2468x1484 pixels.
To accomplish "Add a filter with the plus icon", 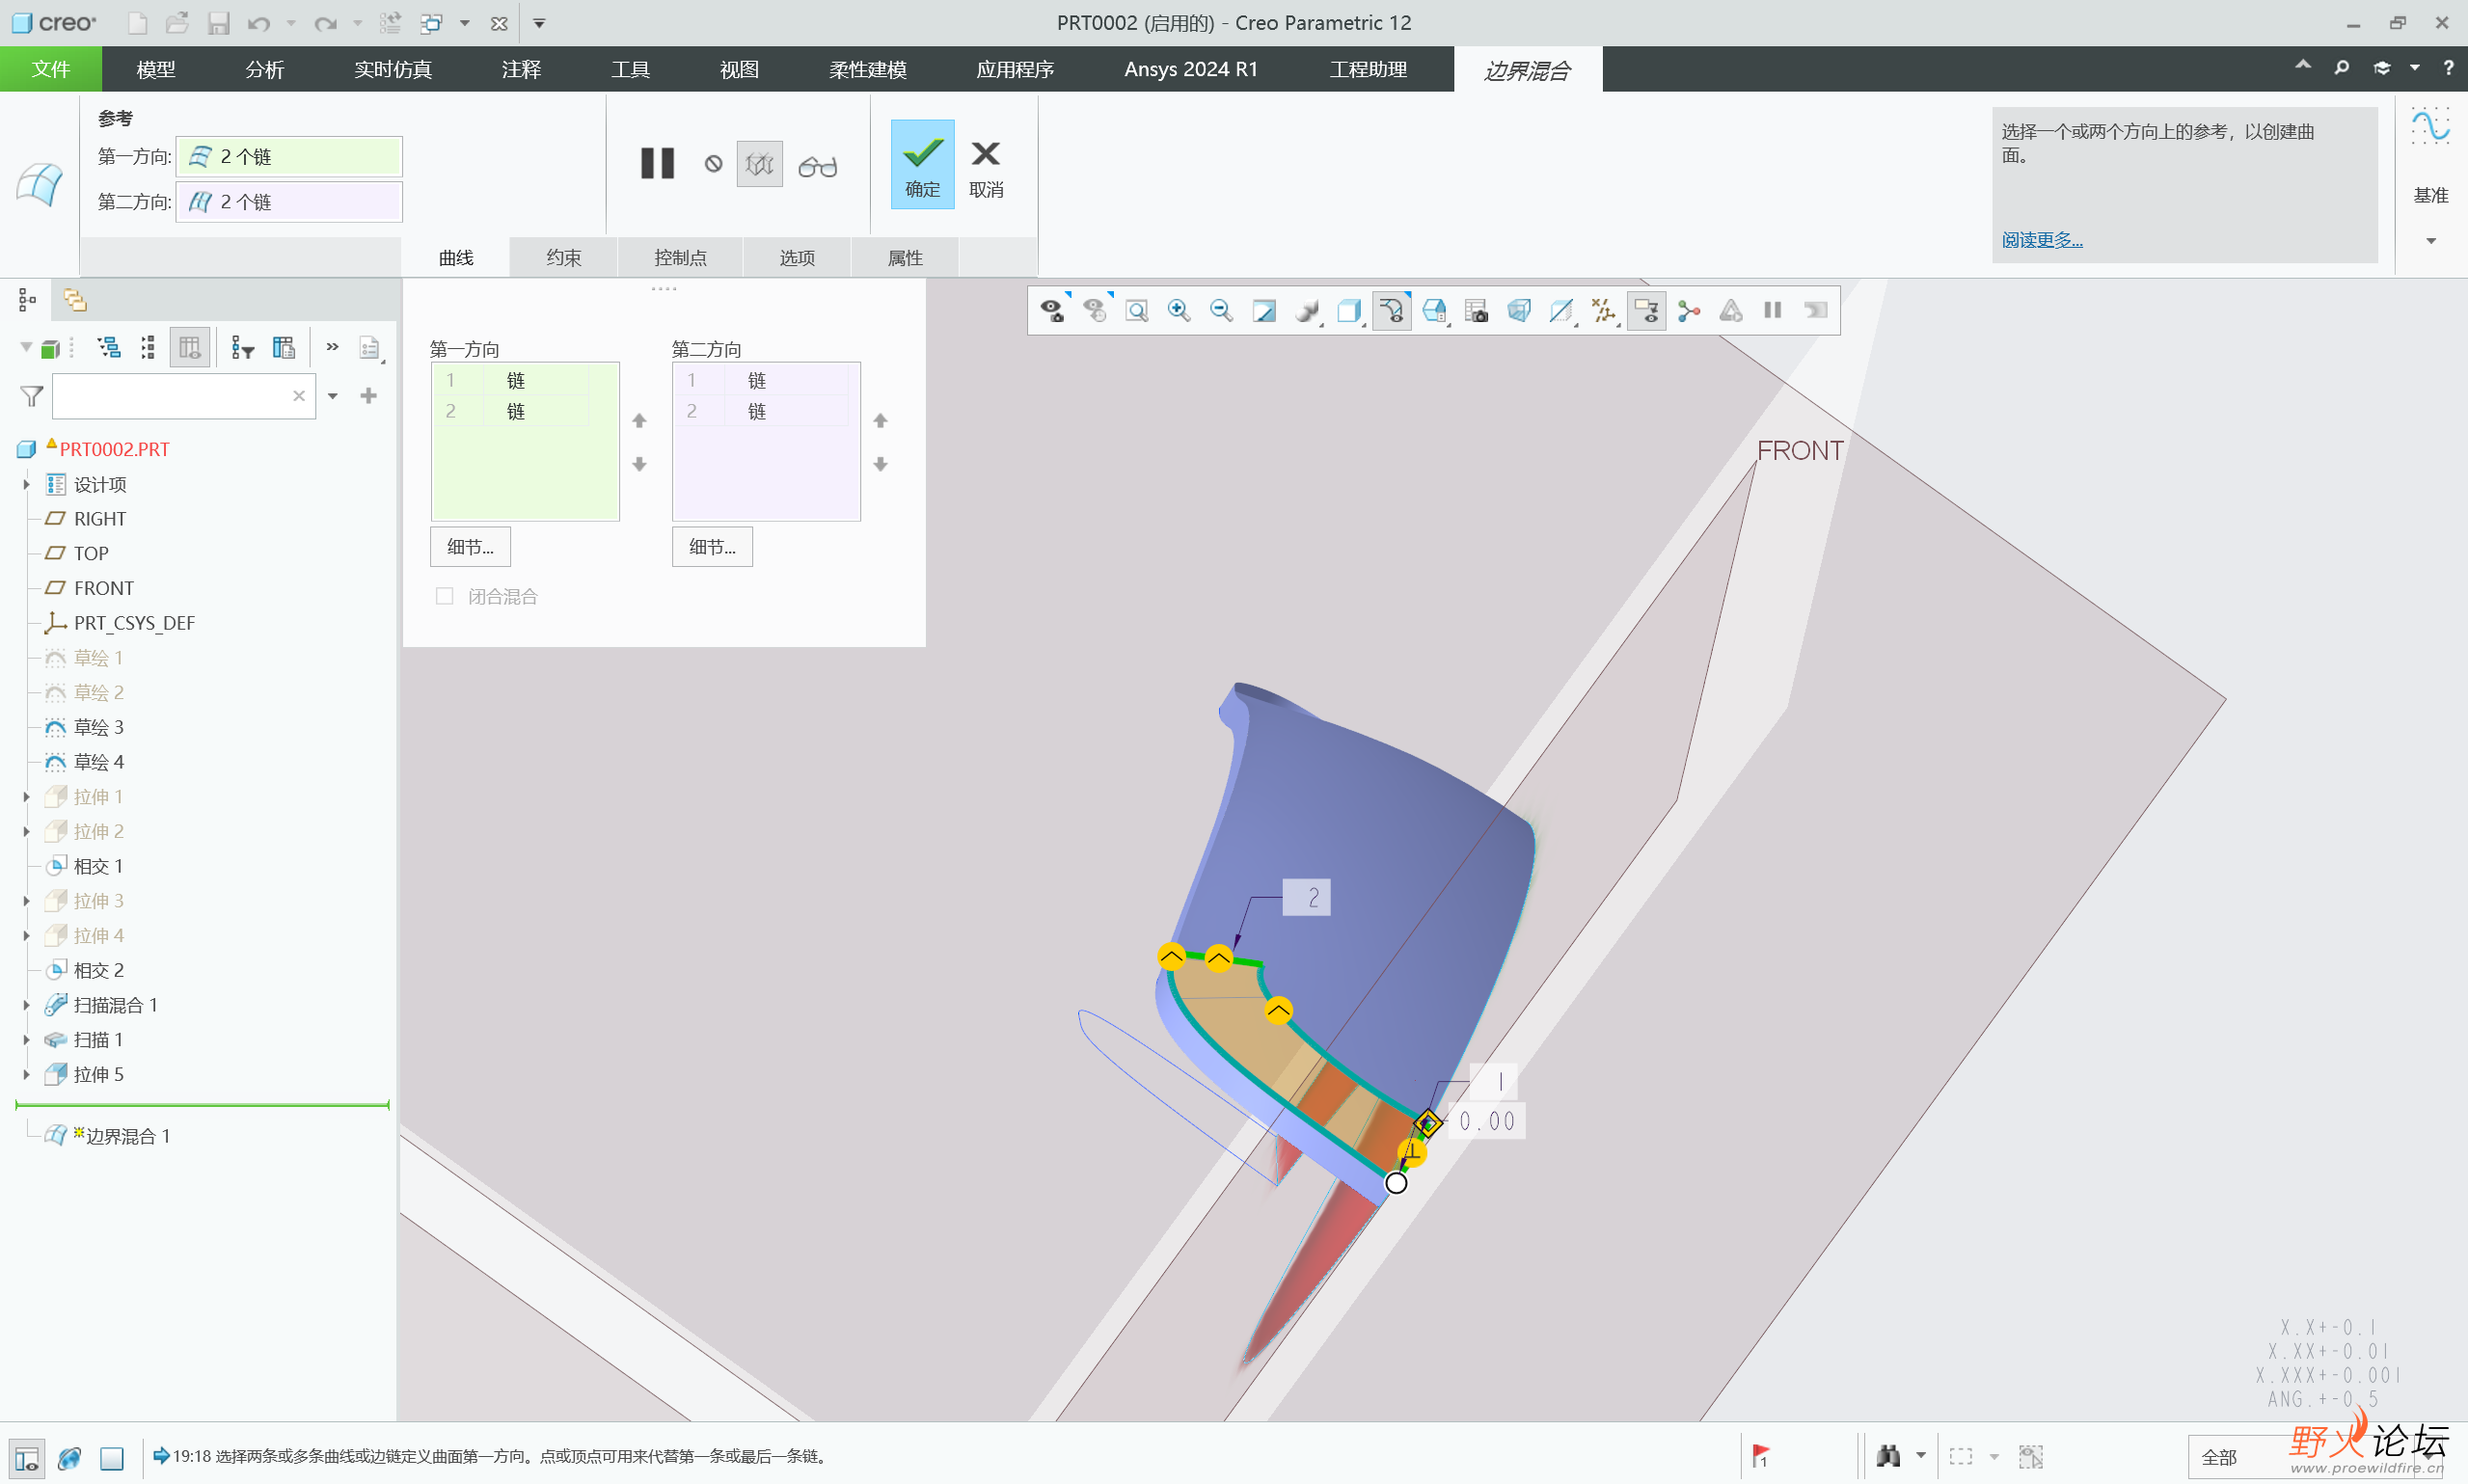I will click(369, 396).
